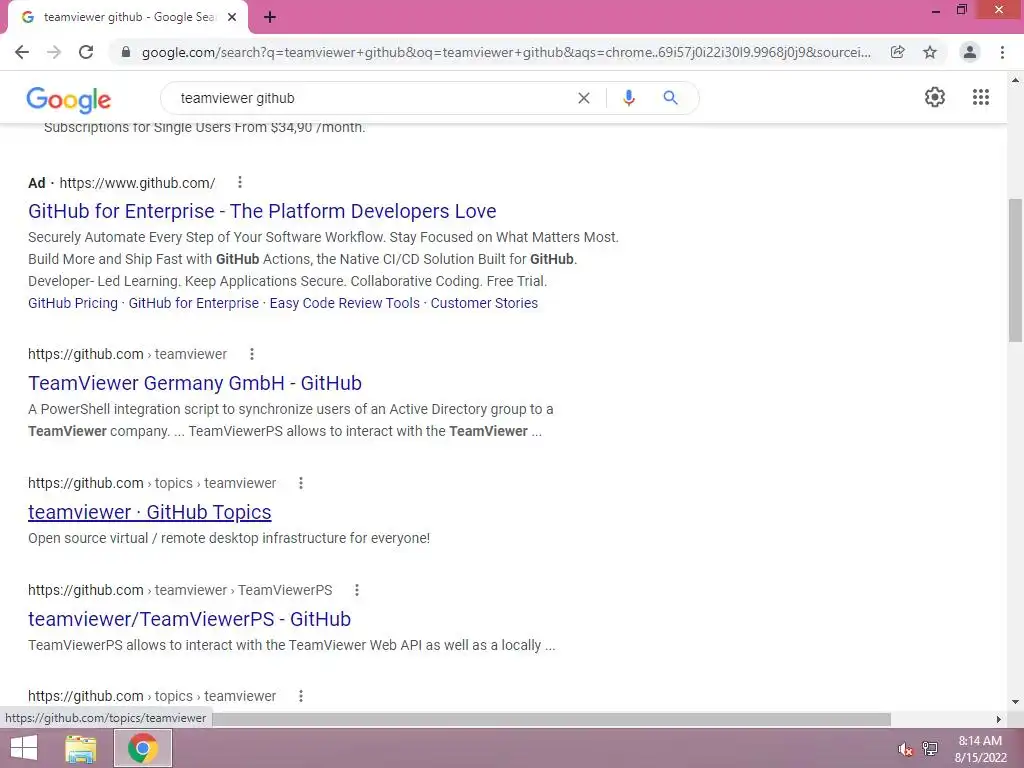The image size is (1024, 768).
Task: Open Google quick settings gear
Action: point(935,97)
